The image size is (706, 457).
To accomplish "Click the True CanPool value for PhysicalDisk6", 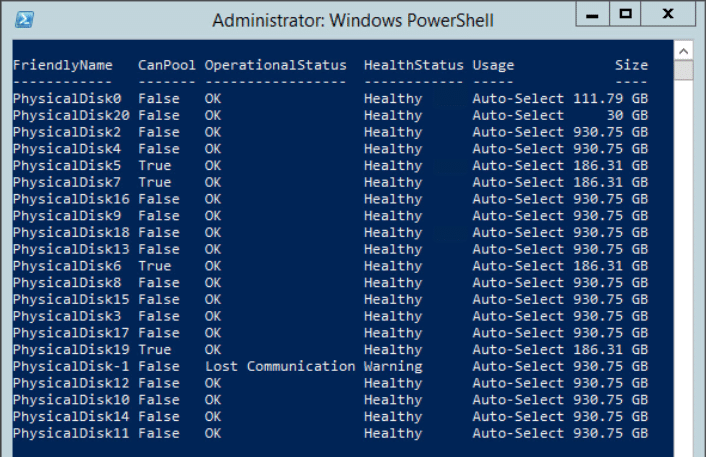I will [x=154, y=266].
